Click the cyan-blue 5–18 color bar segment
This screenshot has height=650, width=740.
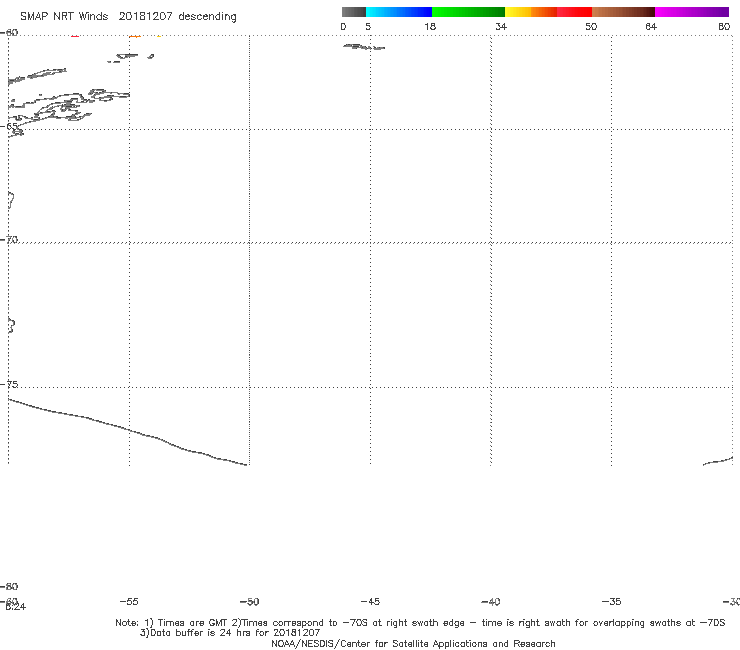point(399,12)
